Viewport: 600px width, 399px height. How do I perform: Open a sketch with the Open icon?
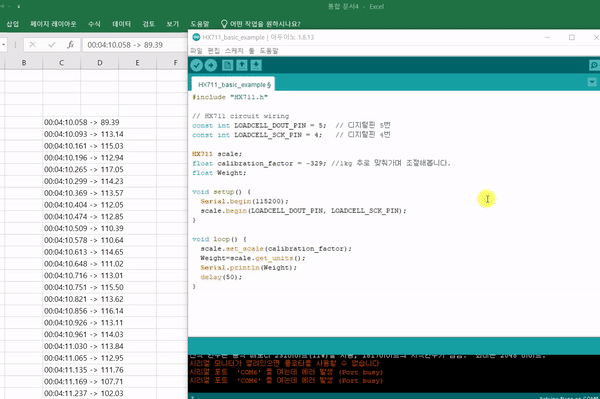coord(242,65)
